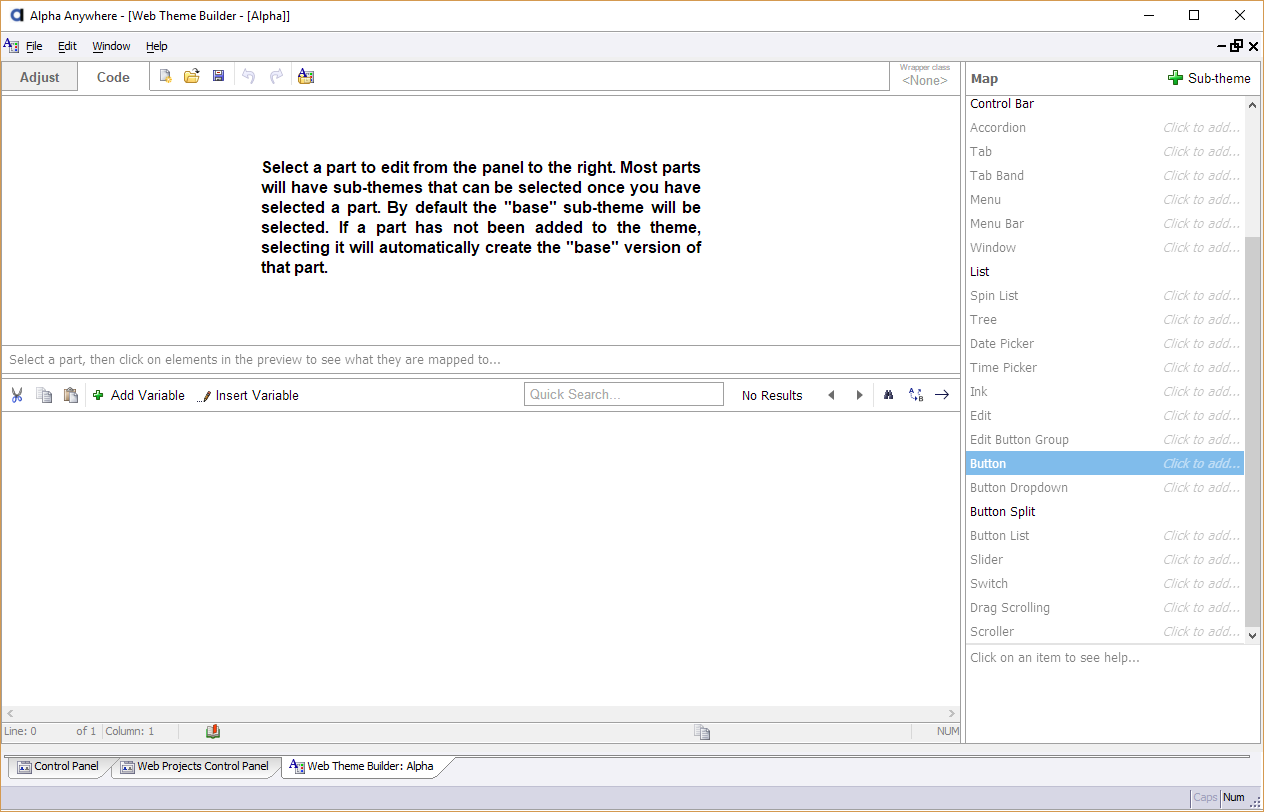
Task: Click the Save disk icon
Action: tap(218, 76)
